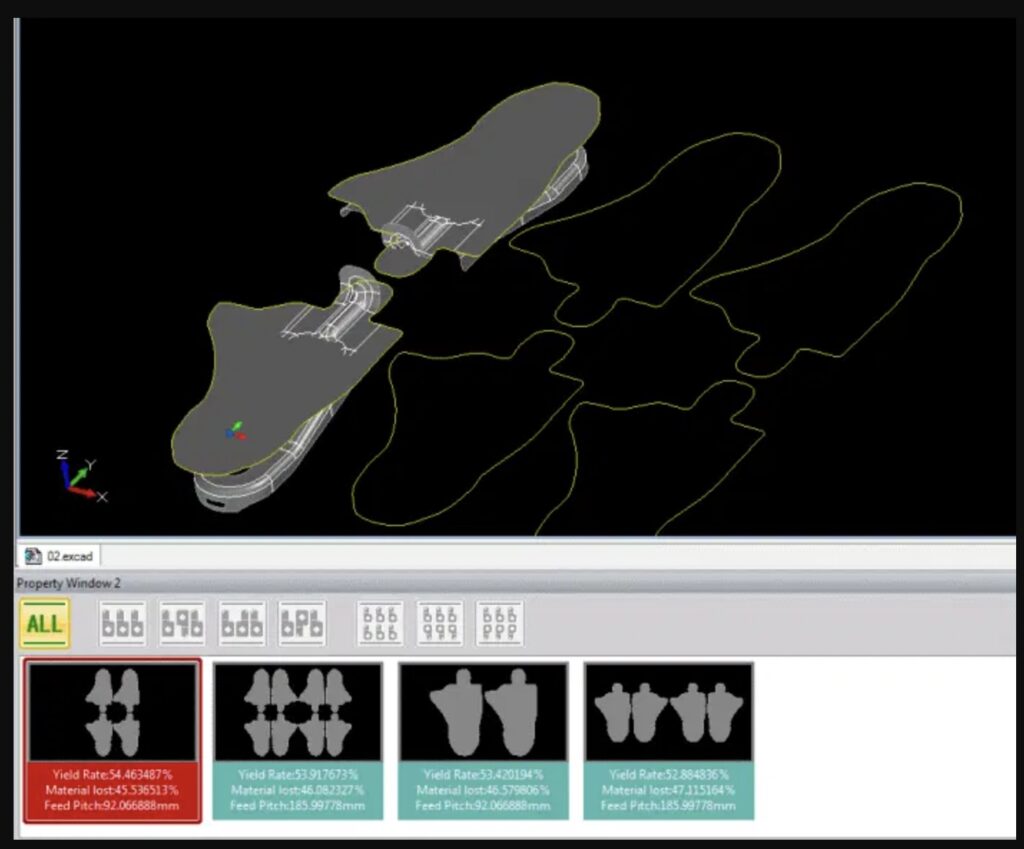
Task: Open the 53.917673% yield layout preview
Action: tap(298, 712)
